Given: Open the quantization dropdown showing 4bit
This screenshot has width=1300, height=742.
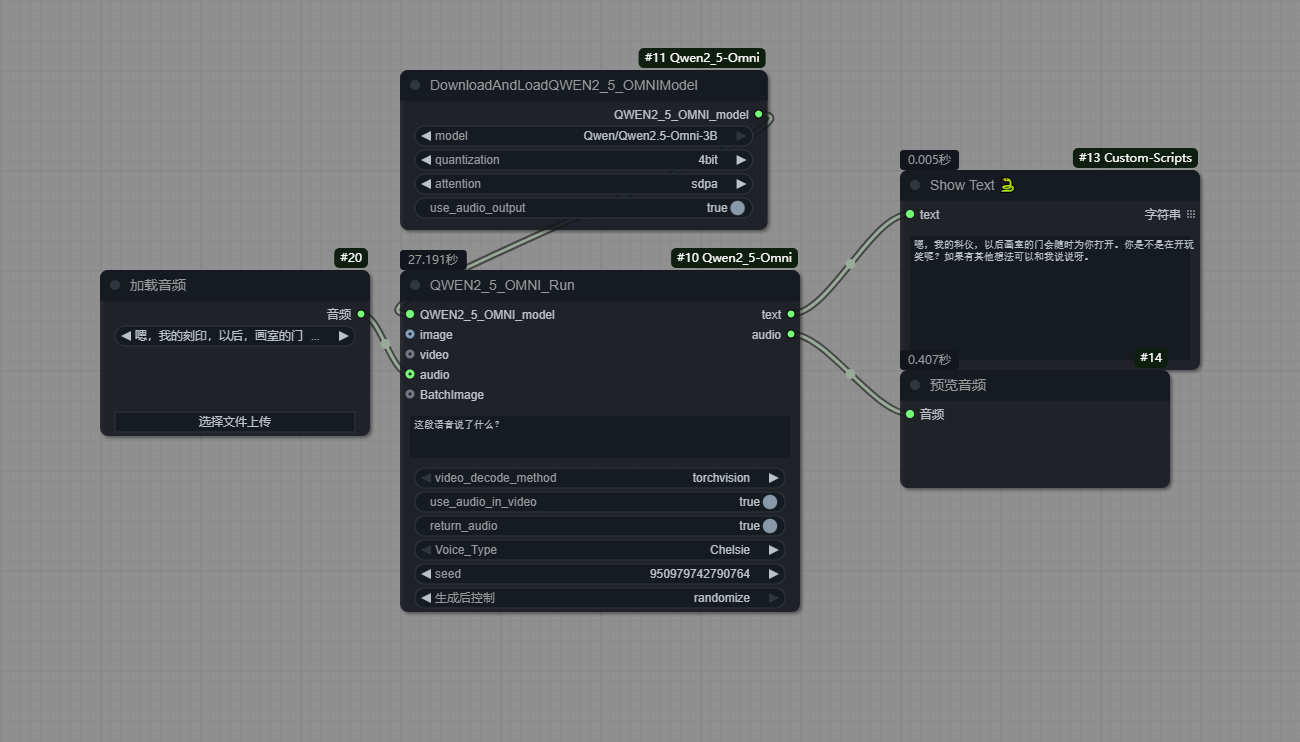Looking at the screenshot, I should (584, 160).
